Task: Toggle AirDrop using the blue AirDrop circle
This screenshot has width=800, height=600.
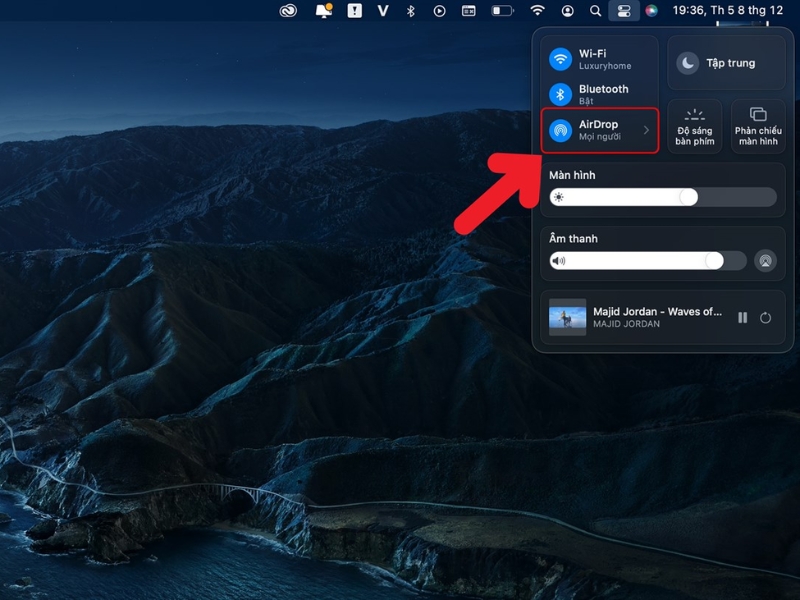Action: pyautogui.click(x=560, y=130)
